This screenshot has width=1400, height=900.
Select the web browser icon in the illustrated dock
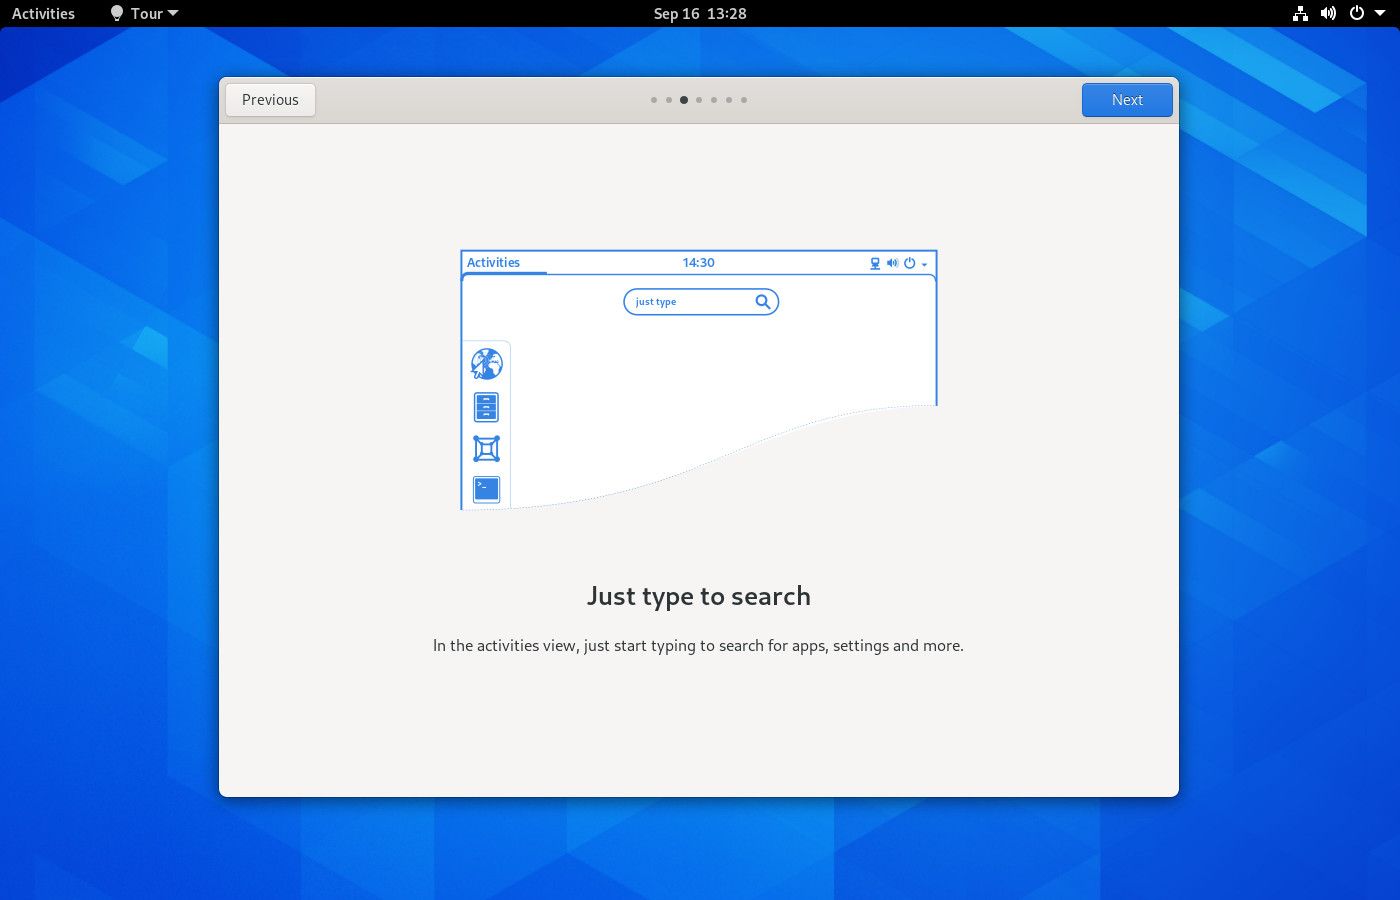tap(485, 364)
